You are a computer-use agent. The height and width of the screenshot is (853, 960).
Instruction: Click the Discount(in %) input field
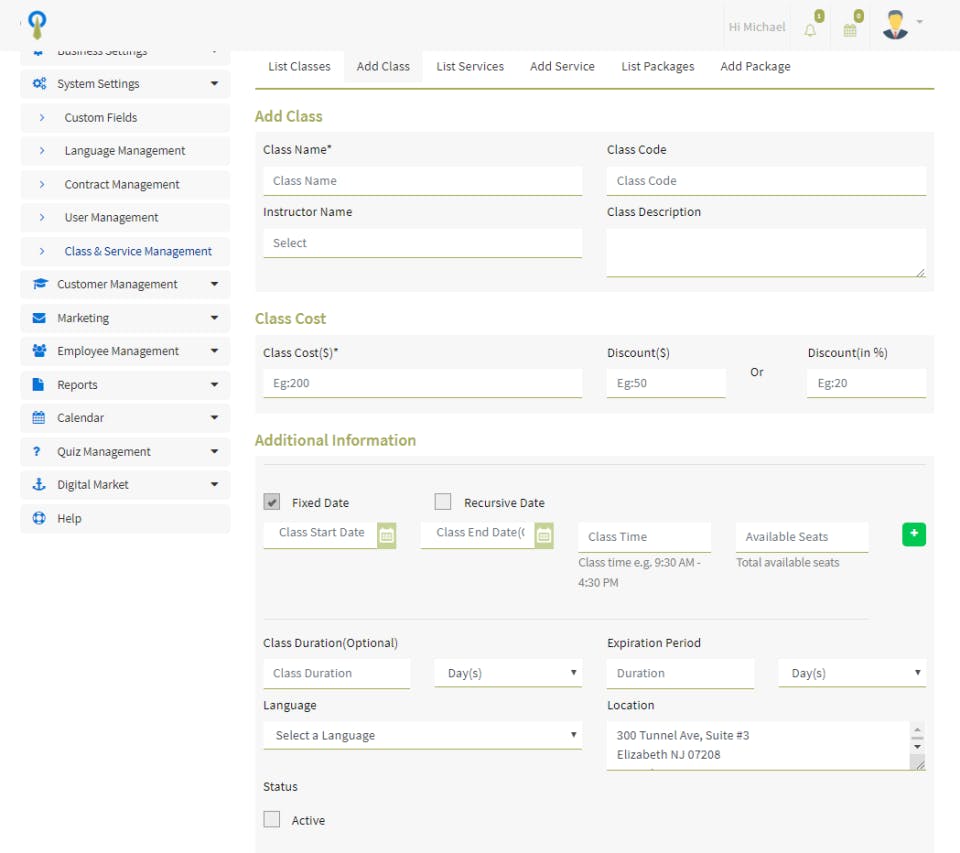tap(866, 383)
